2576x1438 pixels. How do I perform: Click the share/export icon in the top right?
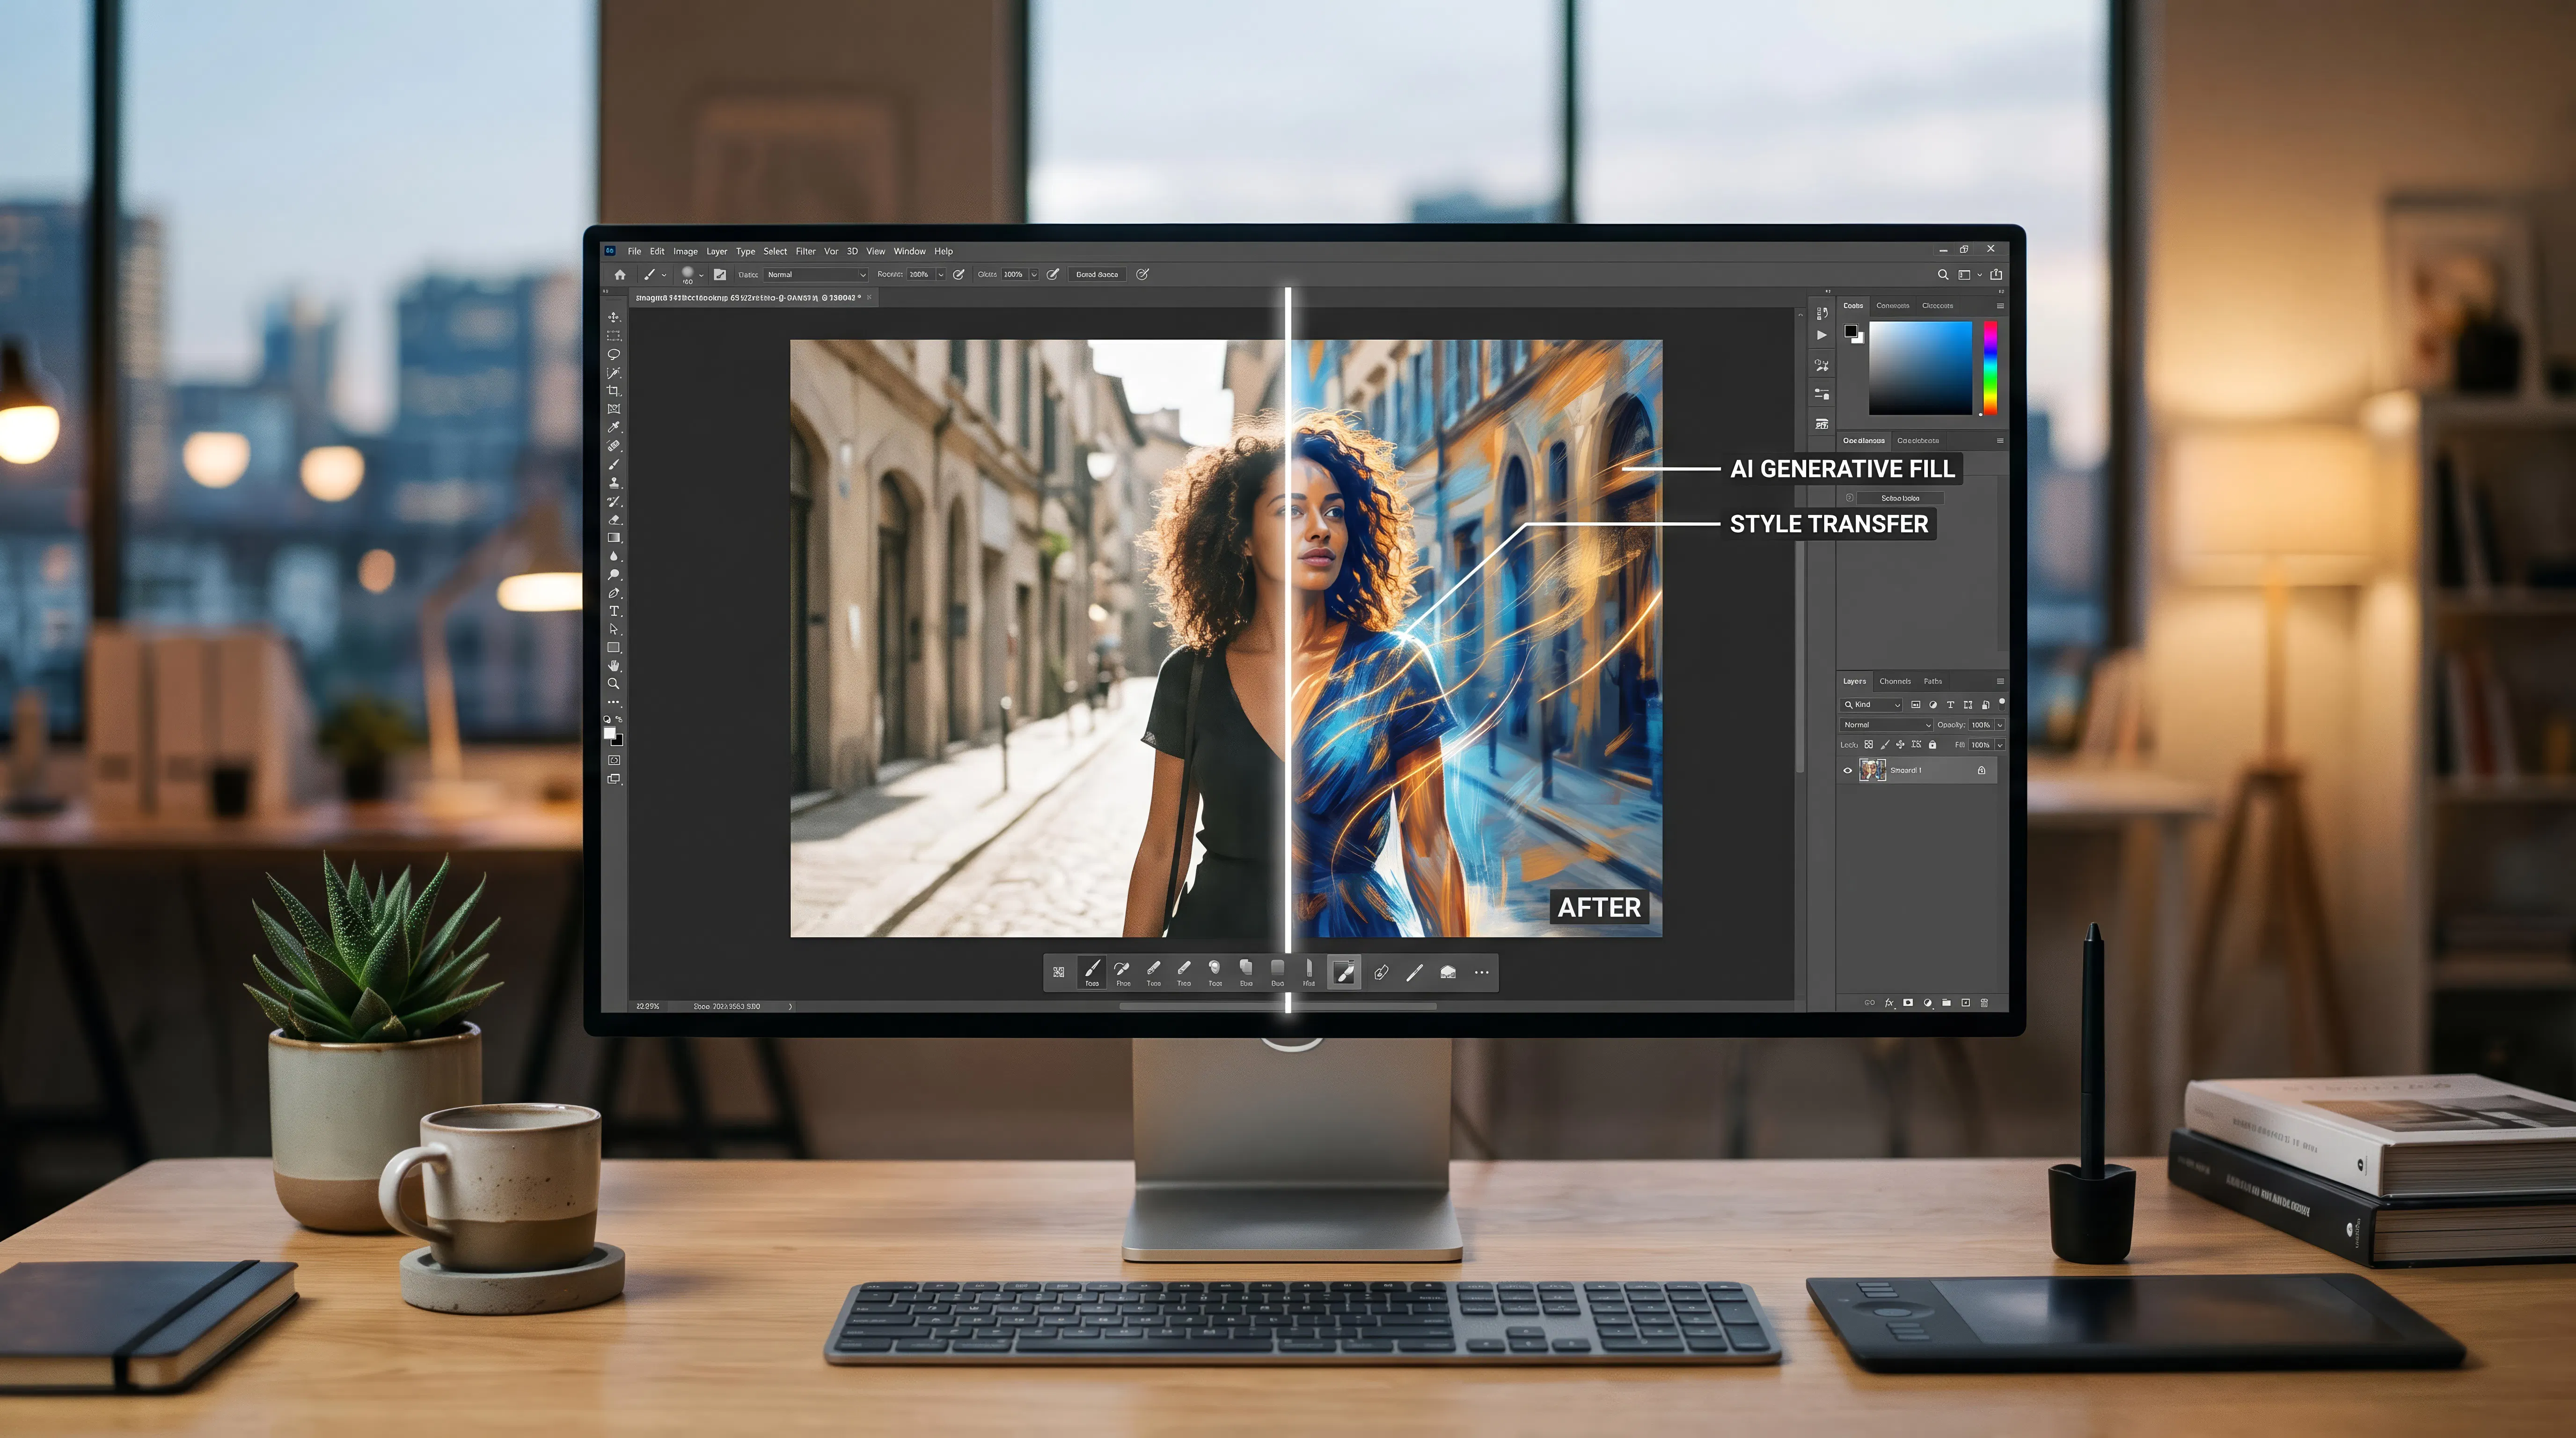coord(1997,274)
